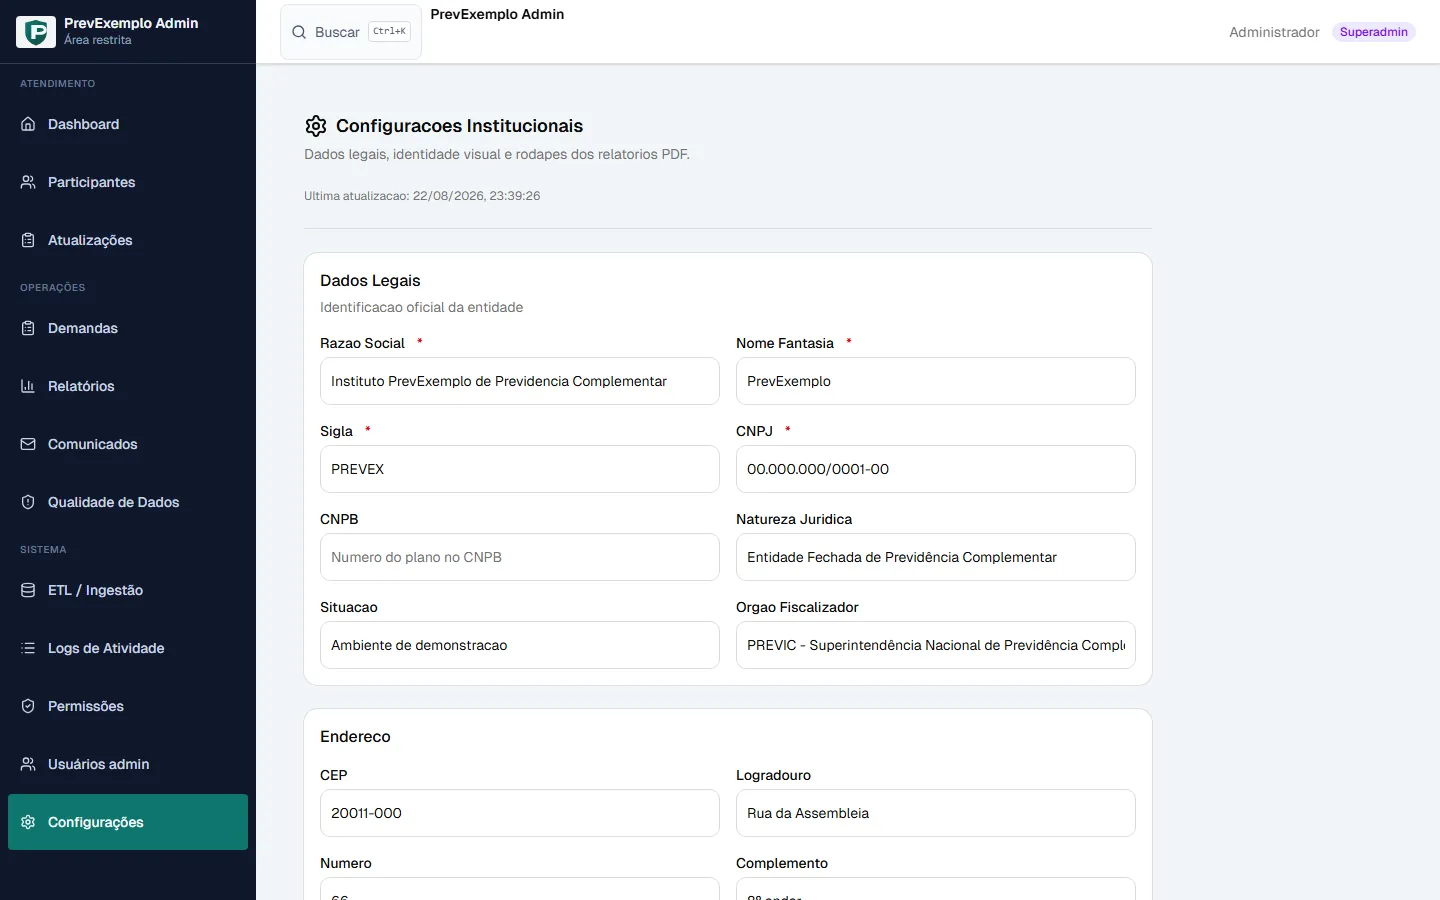
Task: Click the Participantes people icon
Action: 28,182
